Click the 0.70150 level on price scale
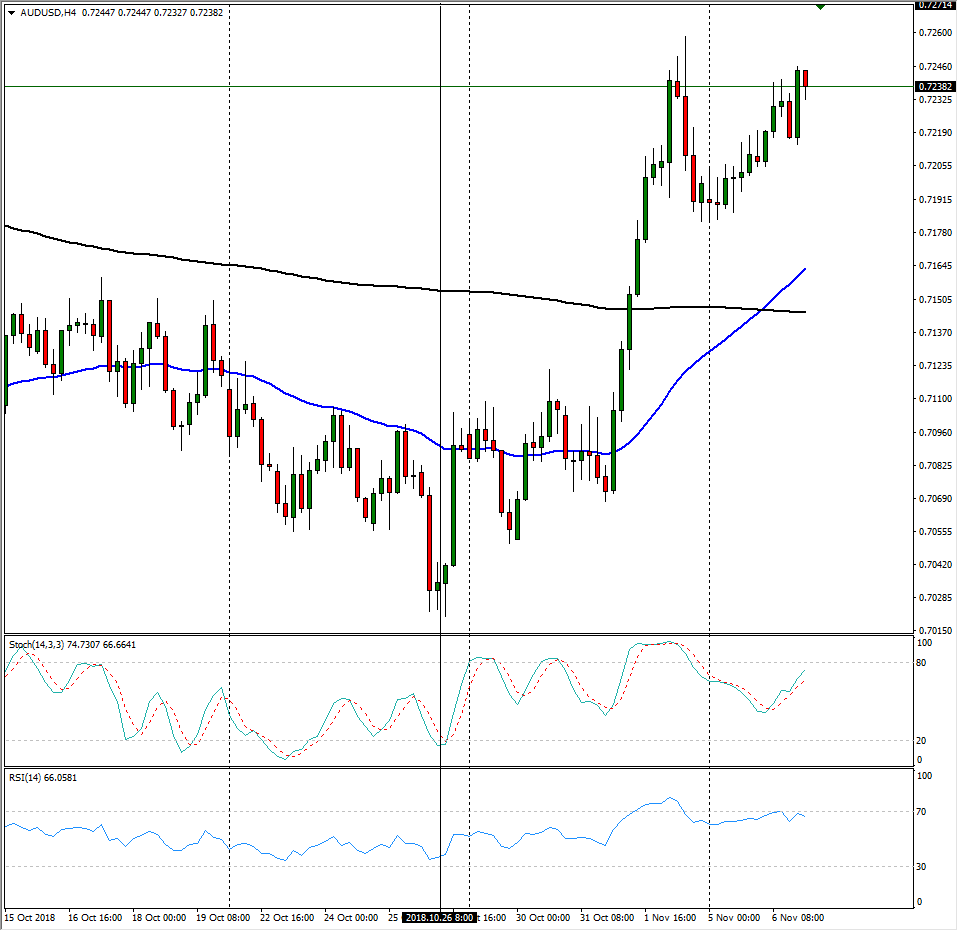The height and width of the screenshot is (931, 958). (x=935, y=631)
